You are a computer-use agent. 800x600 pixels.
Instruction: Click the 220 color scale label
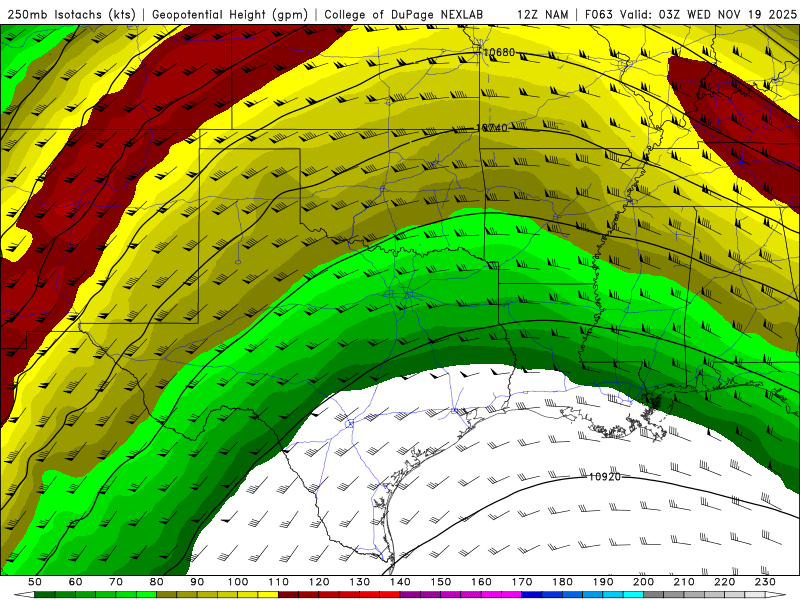click(x=724, y=582)
